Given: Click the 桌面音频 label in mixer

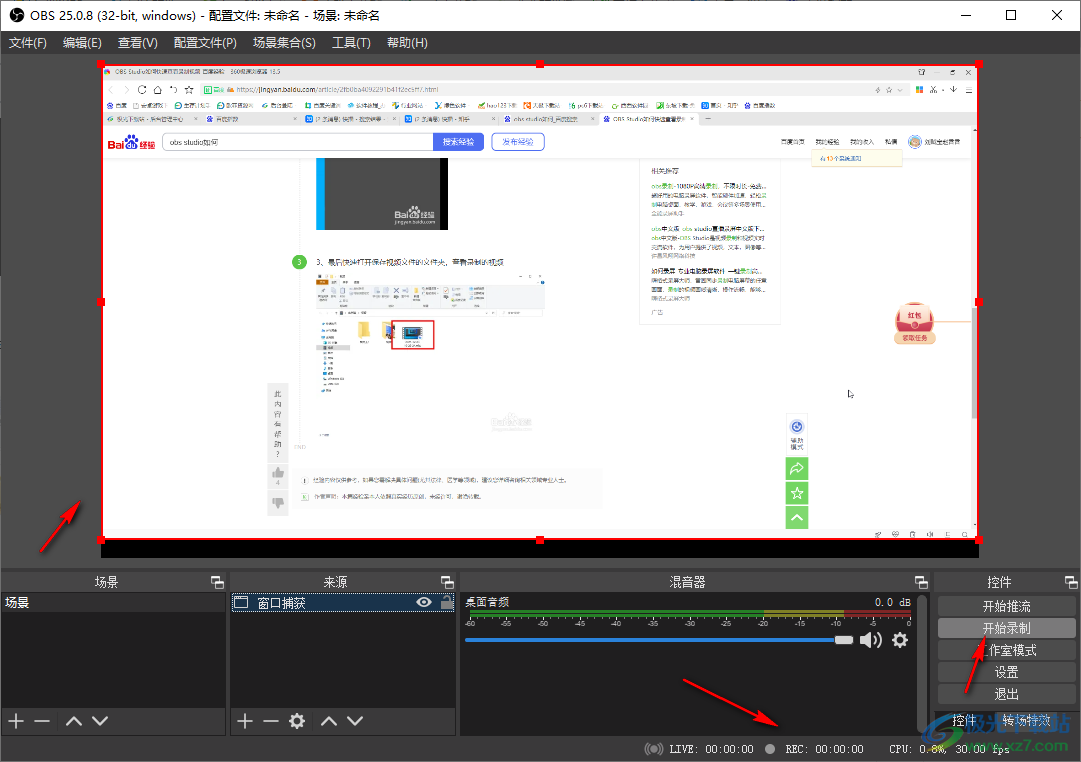Looking at the screenshot, I should pos(487,602).
